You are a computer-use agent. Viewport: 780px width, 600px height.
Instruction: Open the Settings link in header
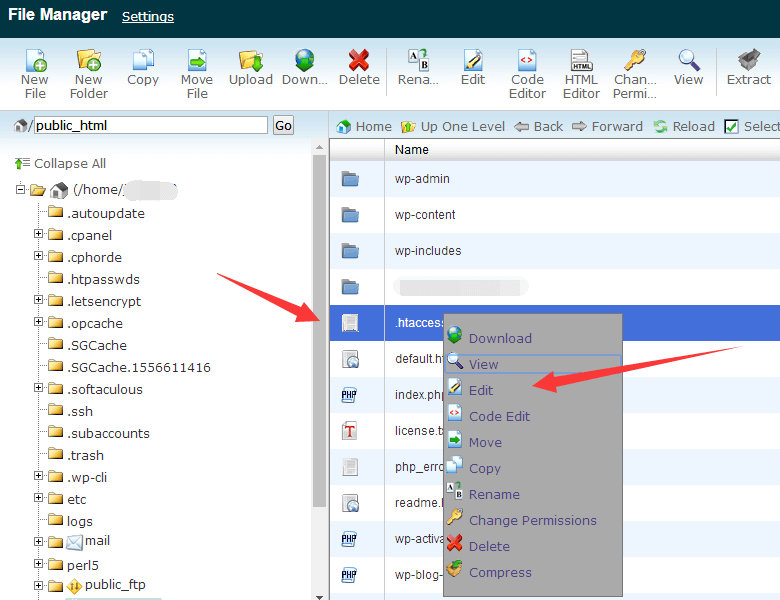point(147,16)
